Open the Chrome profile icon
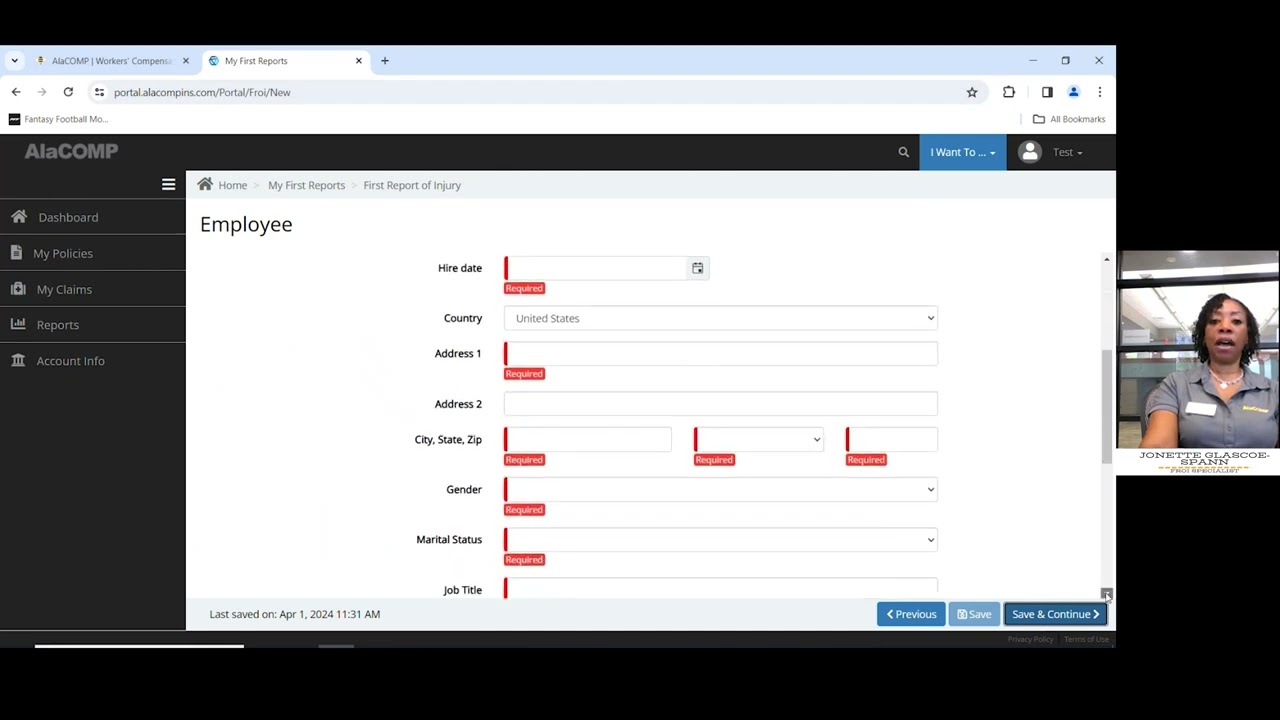Image resolution: width=1280 pixels, height=720 pixels. (1074, 92)
